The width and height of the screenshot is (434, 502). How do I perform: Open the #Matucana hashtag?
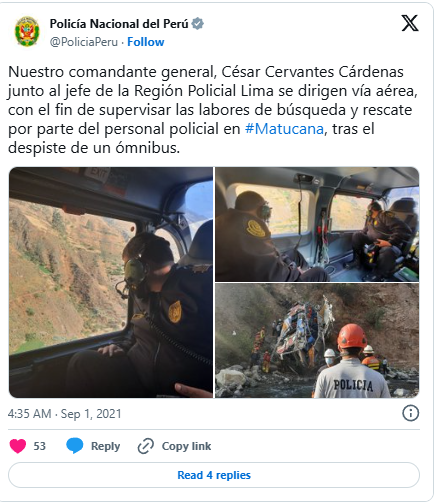point(284,129)
